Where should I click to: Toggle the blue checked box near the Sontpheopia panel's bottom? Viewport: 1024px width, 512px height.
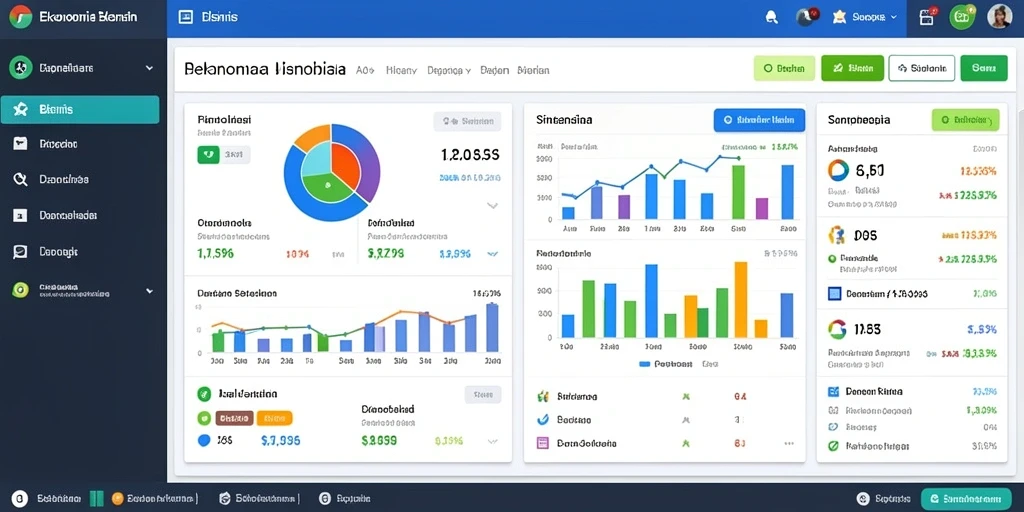click(x=833, y=392)
